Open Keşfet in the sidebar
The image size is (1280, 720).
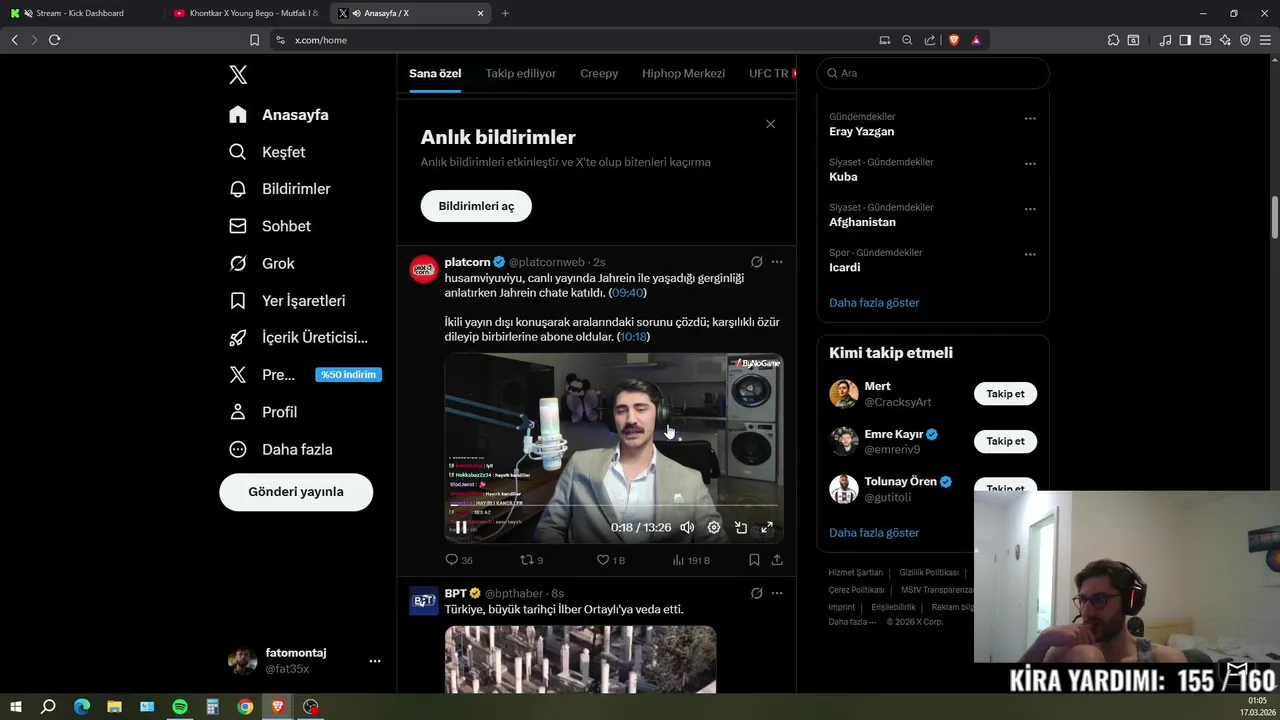pyautogui.click(x=267, y=152)
